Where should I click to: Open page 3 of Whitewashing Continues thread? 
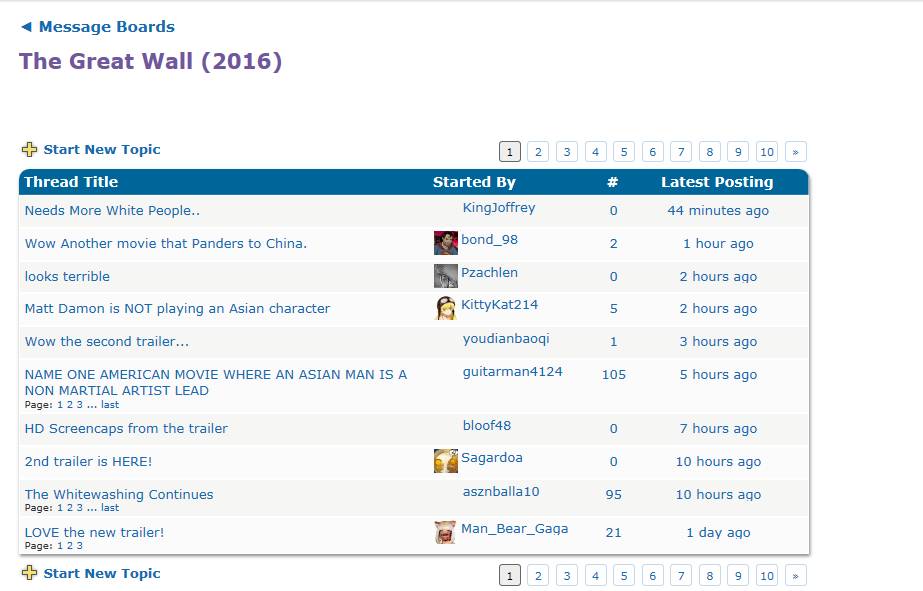[x=79, y=507]
